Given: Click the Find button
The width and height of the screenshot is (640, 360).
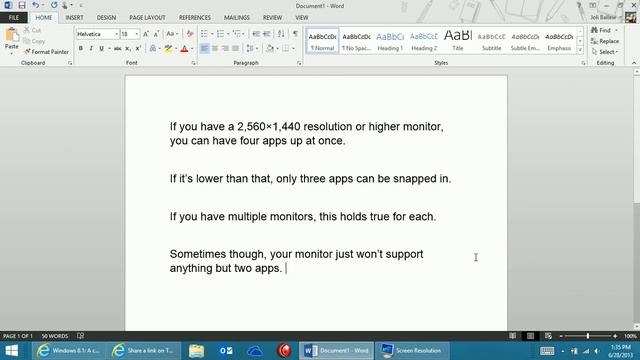Looking at the screenshot, I should pyautogui.click(x=602, y=30).
